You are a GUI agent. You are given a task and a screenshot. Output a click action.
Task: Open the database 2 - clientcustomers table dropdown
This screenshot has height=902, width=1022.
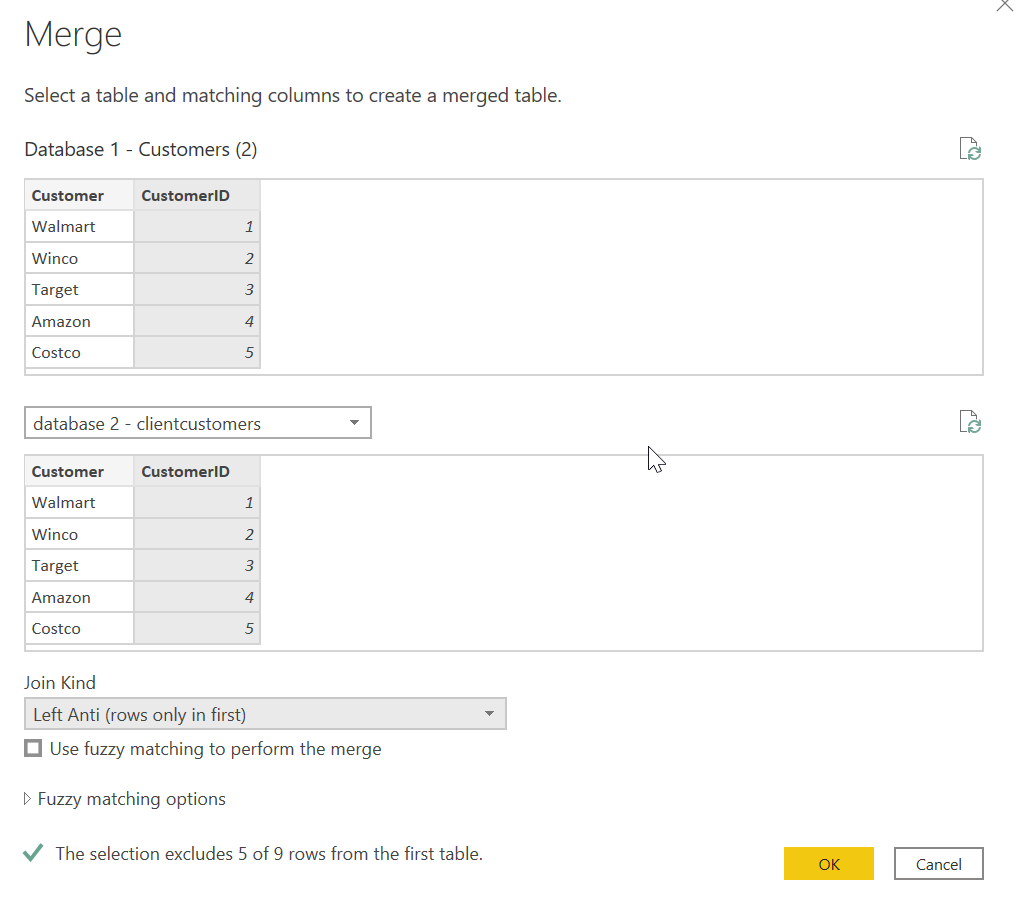(197, 423)
